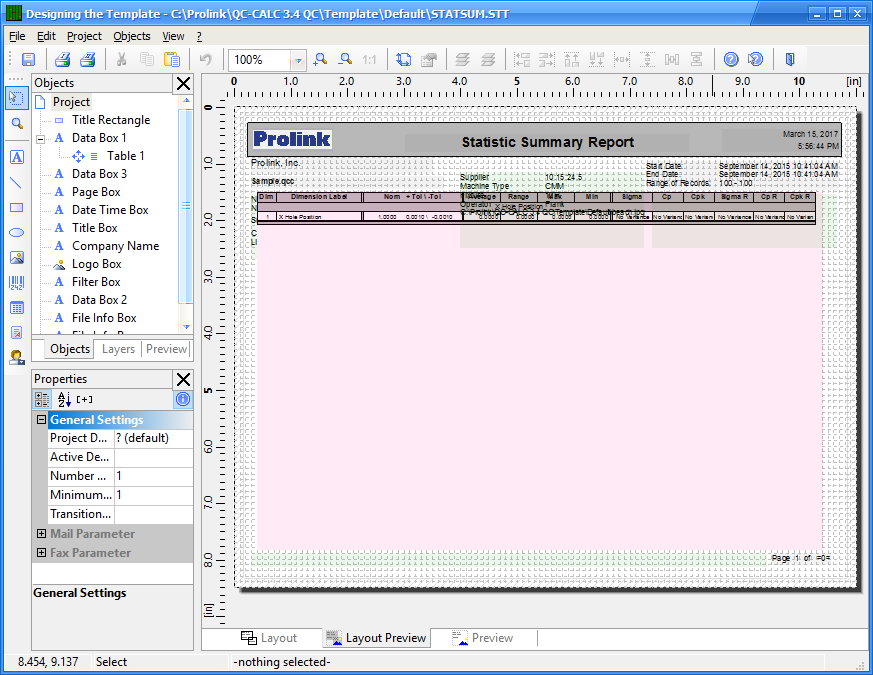Click the Zoom Out magnifier icon

(346, 60)
